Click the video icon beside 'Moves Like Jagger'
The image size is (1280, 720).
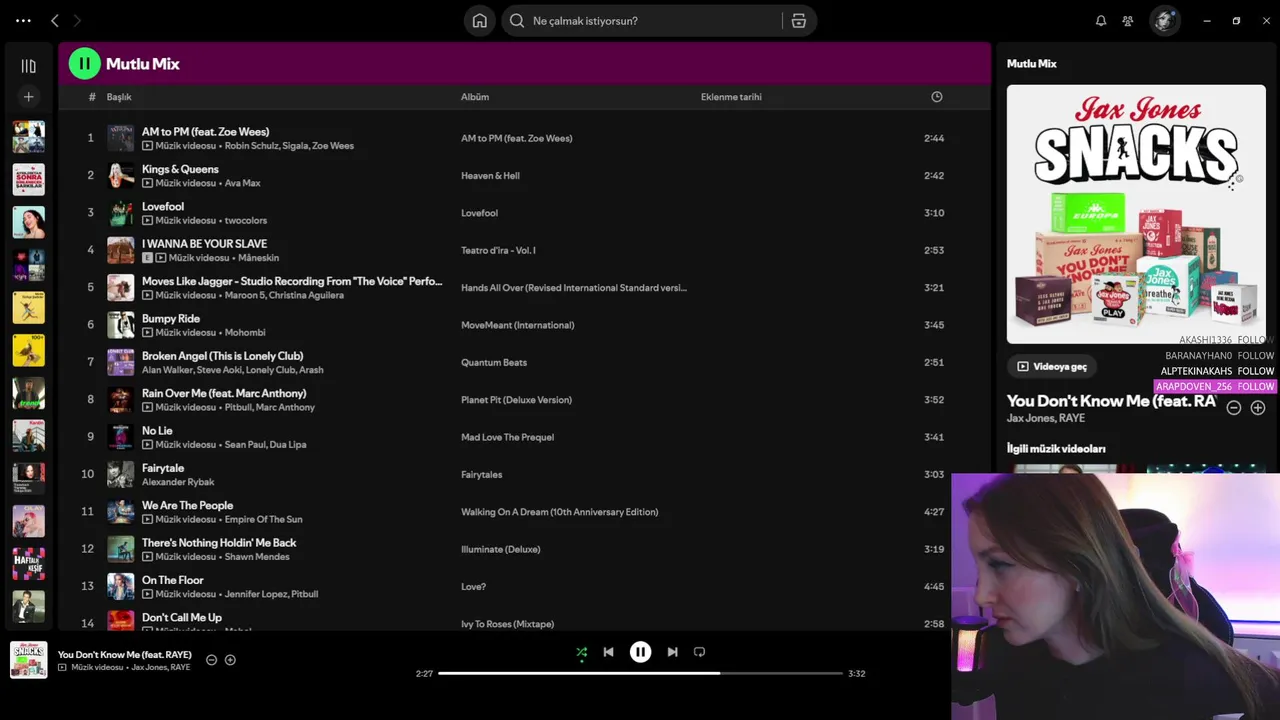click(x=147, y=295)
